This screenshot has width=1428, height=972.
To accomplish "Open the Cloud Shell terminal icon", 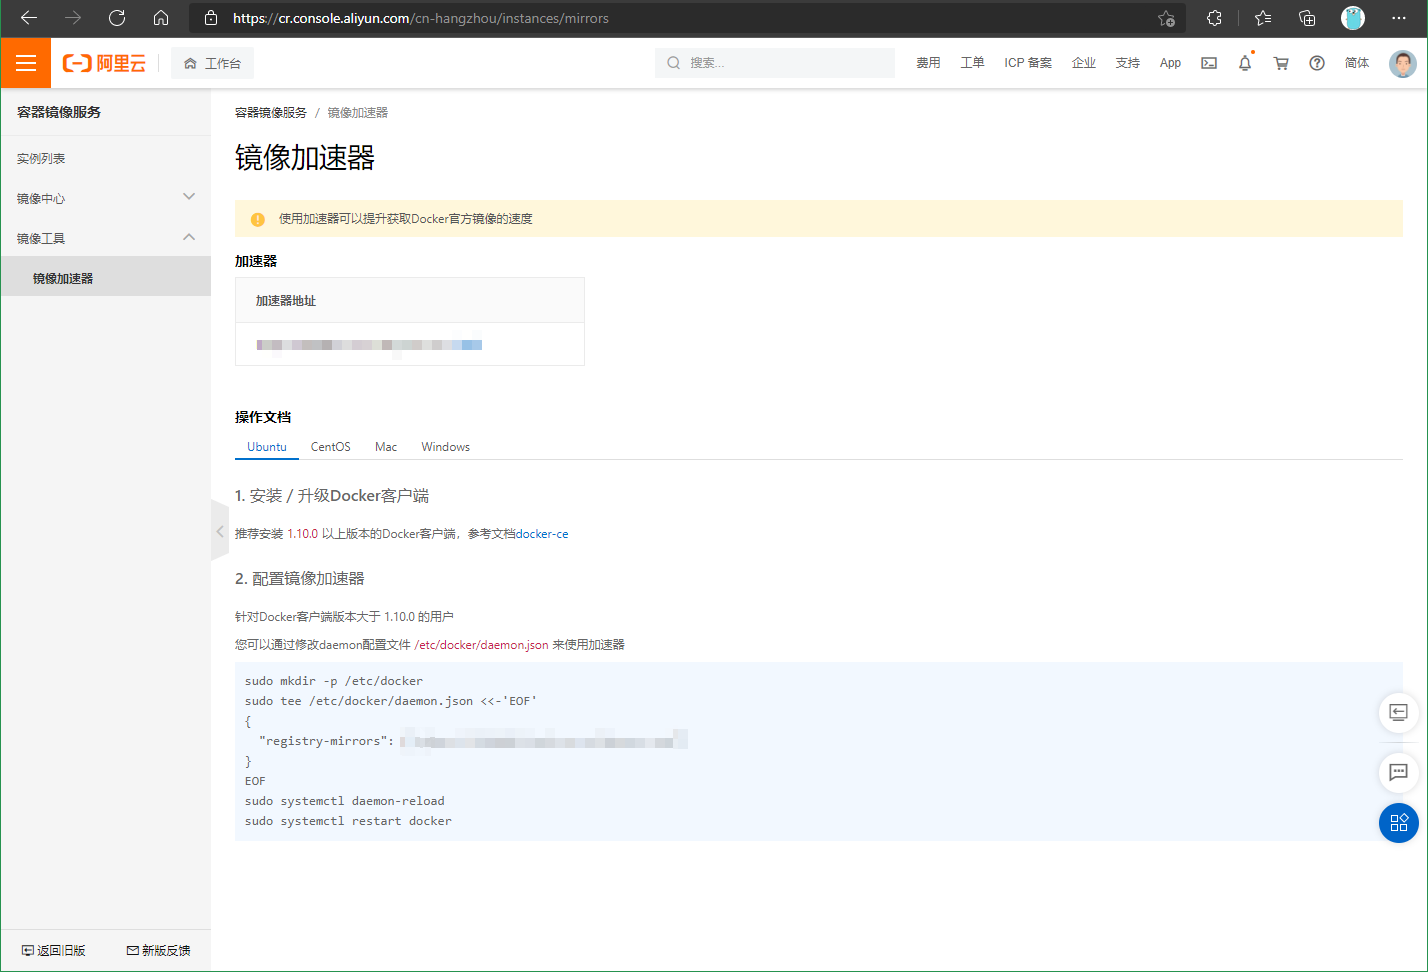I will [1209, 62].
